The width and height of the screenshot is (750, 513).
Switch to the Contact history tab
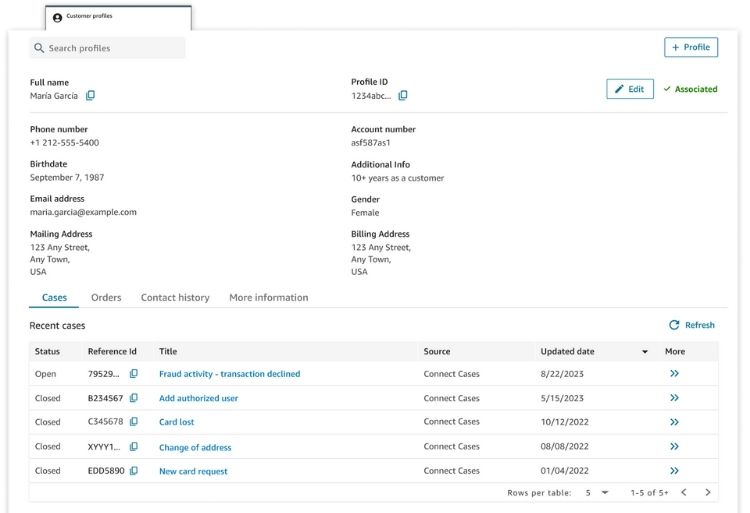click(x=175, y=298)
